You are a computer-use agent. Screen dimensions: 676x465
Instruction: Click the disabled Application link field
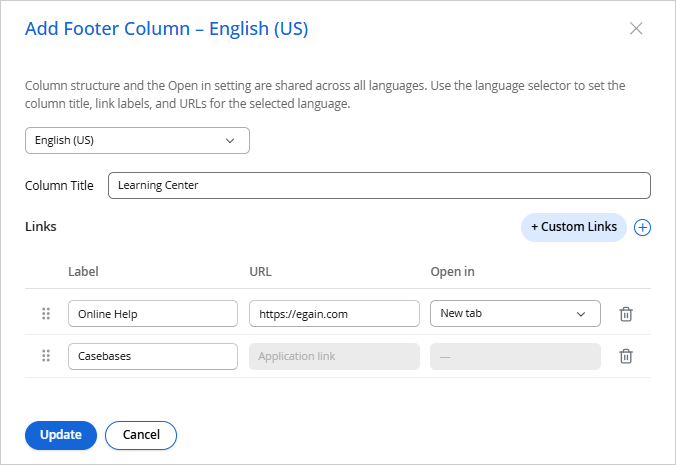(x=334, y=356)
